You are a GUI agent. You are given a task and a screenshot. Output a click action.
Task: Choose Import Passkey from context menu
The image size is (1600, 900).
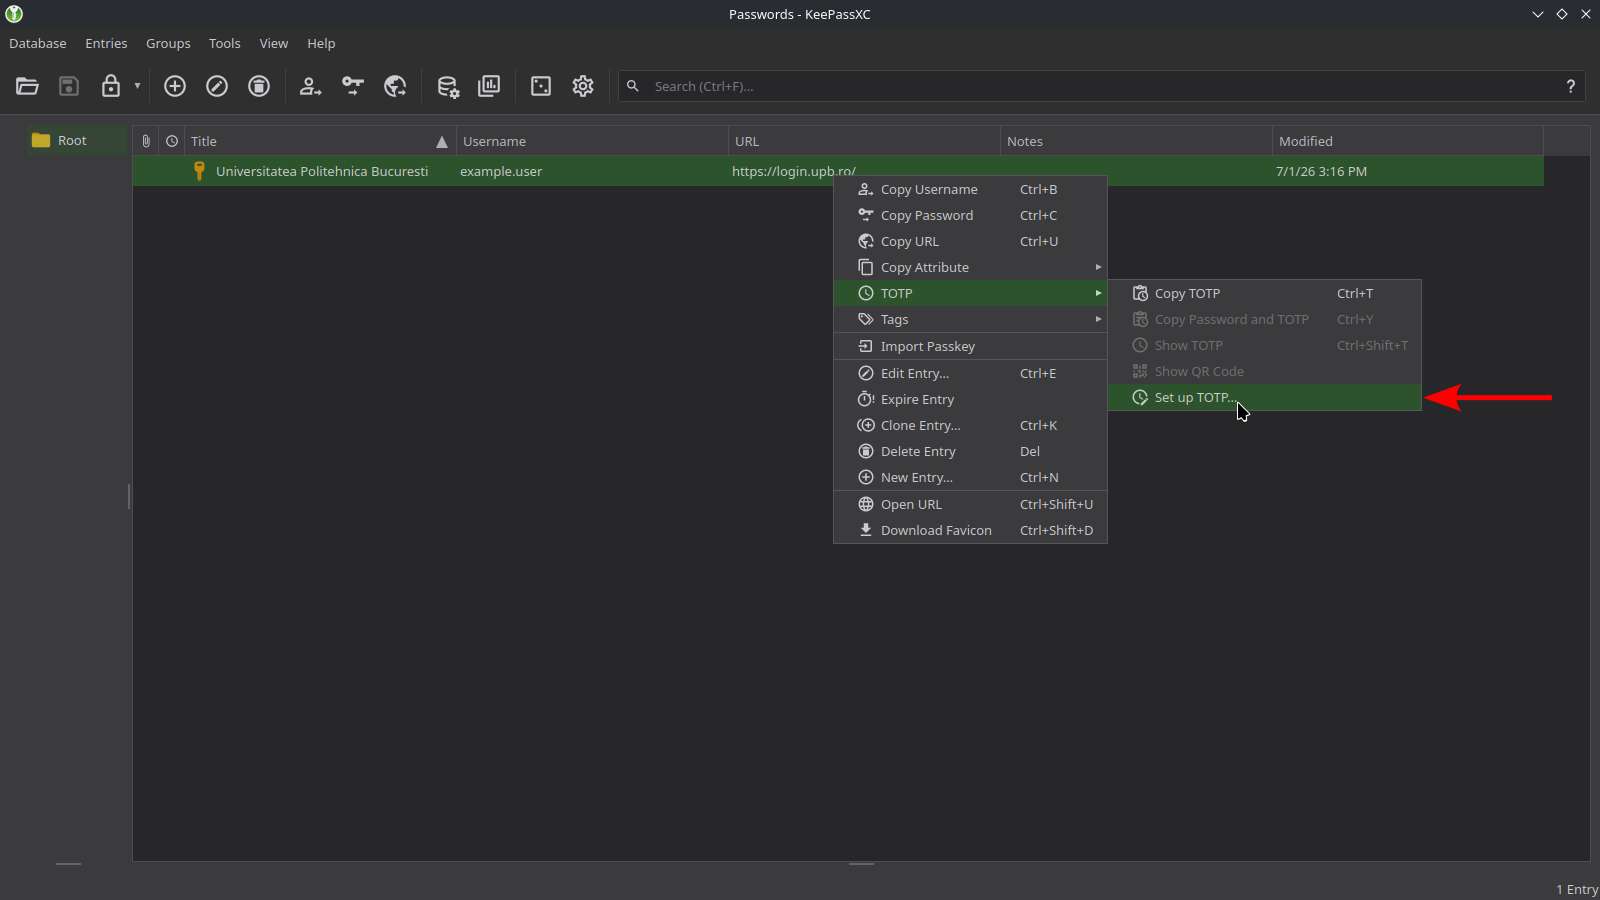tap(970, 346)
